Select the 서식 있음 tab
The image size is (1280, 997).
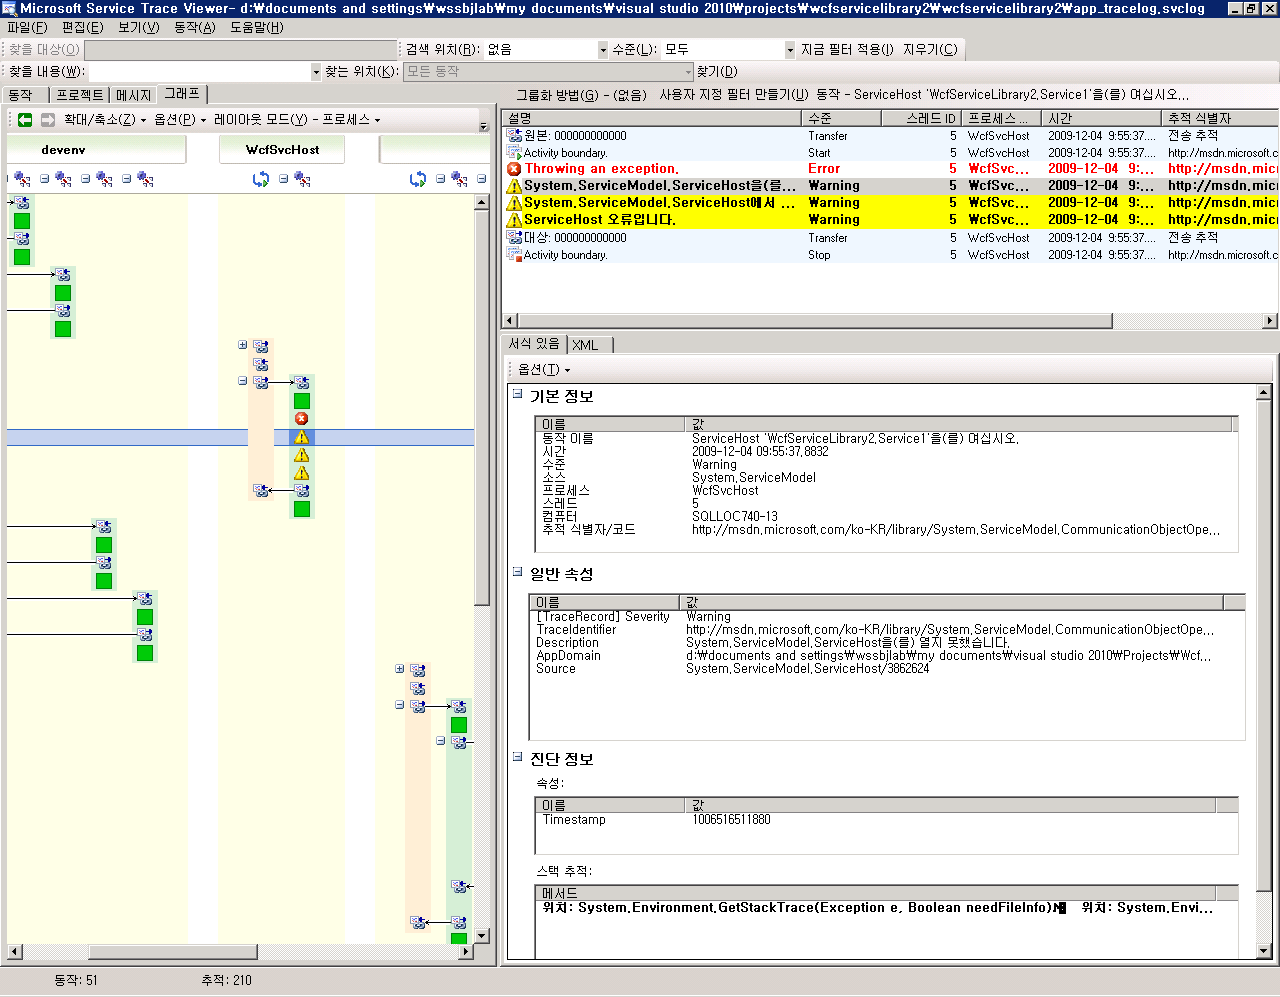coord(534,343)
